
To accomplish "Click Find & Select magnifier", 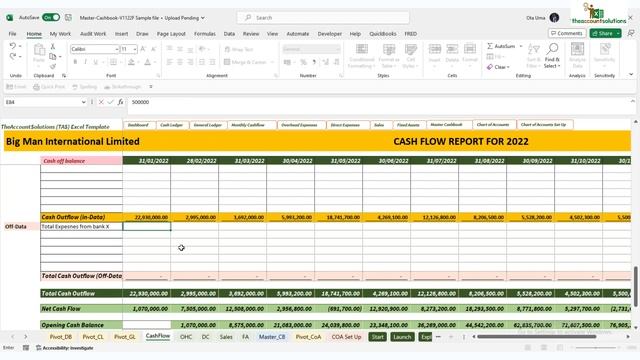I will [x=552, y=56].
